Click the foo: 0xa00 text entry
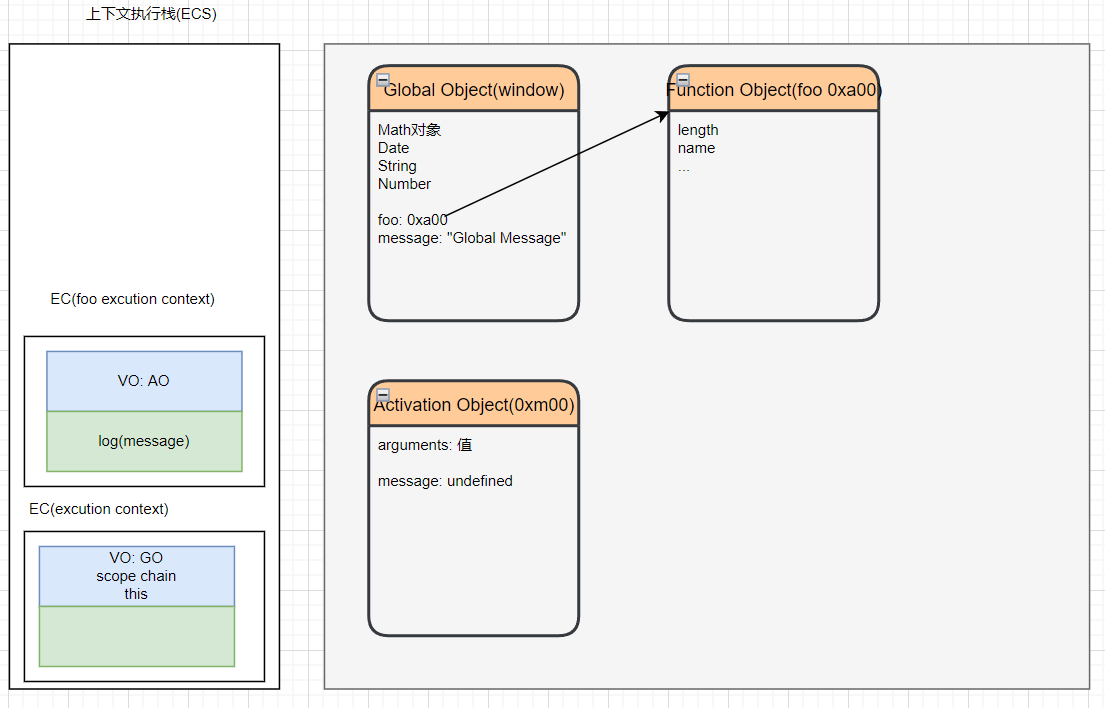 point(412,220)
